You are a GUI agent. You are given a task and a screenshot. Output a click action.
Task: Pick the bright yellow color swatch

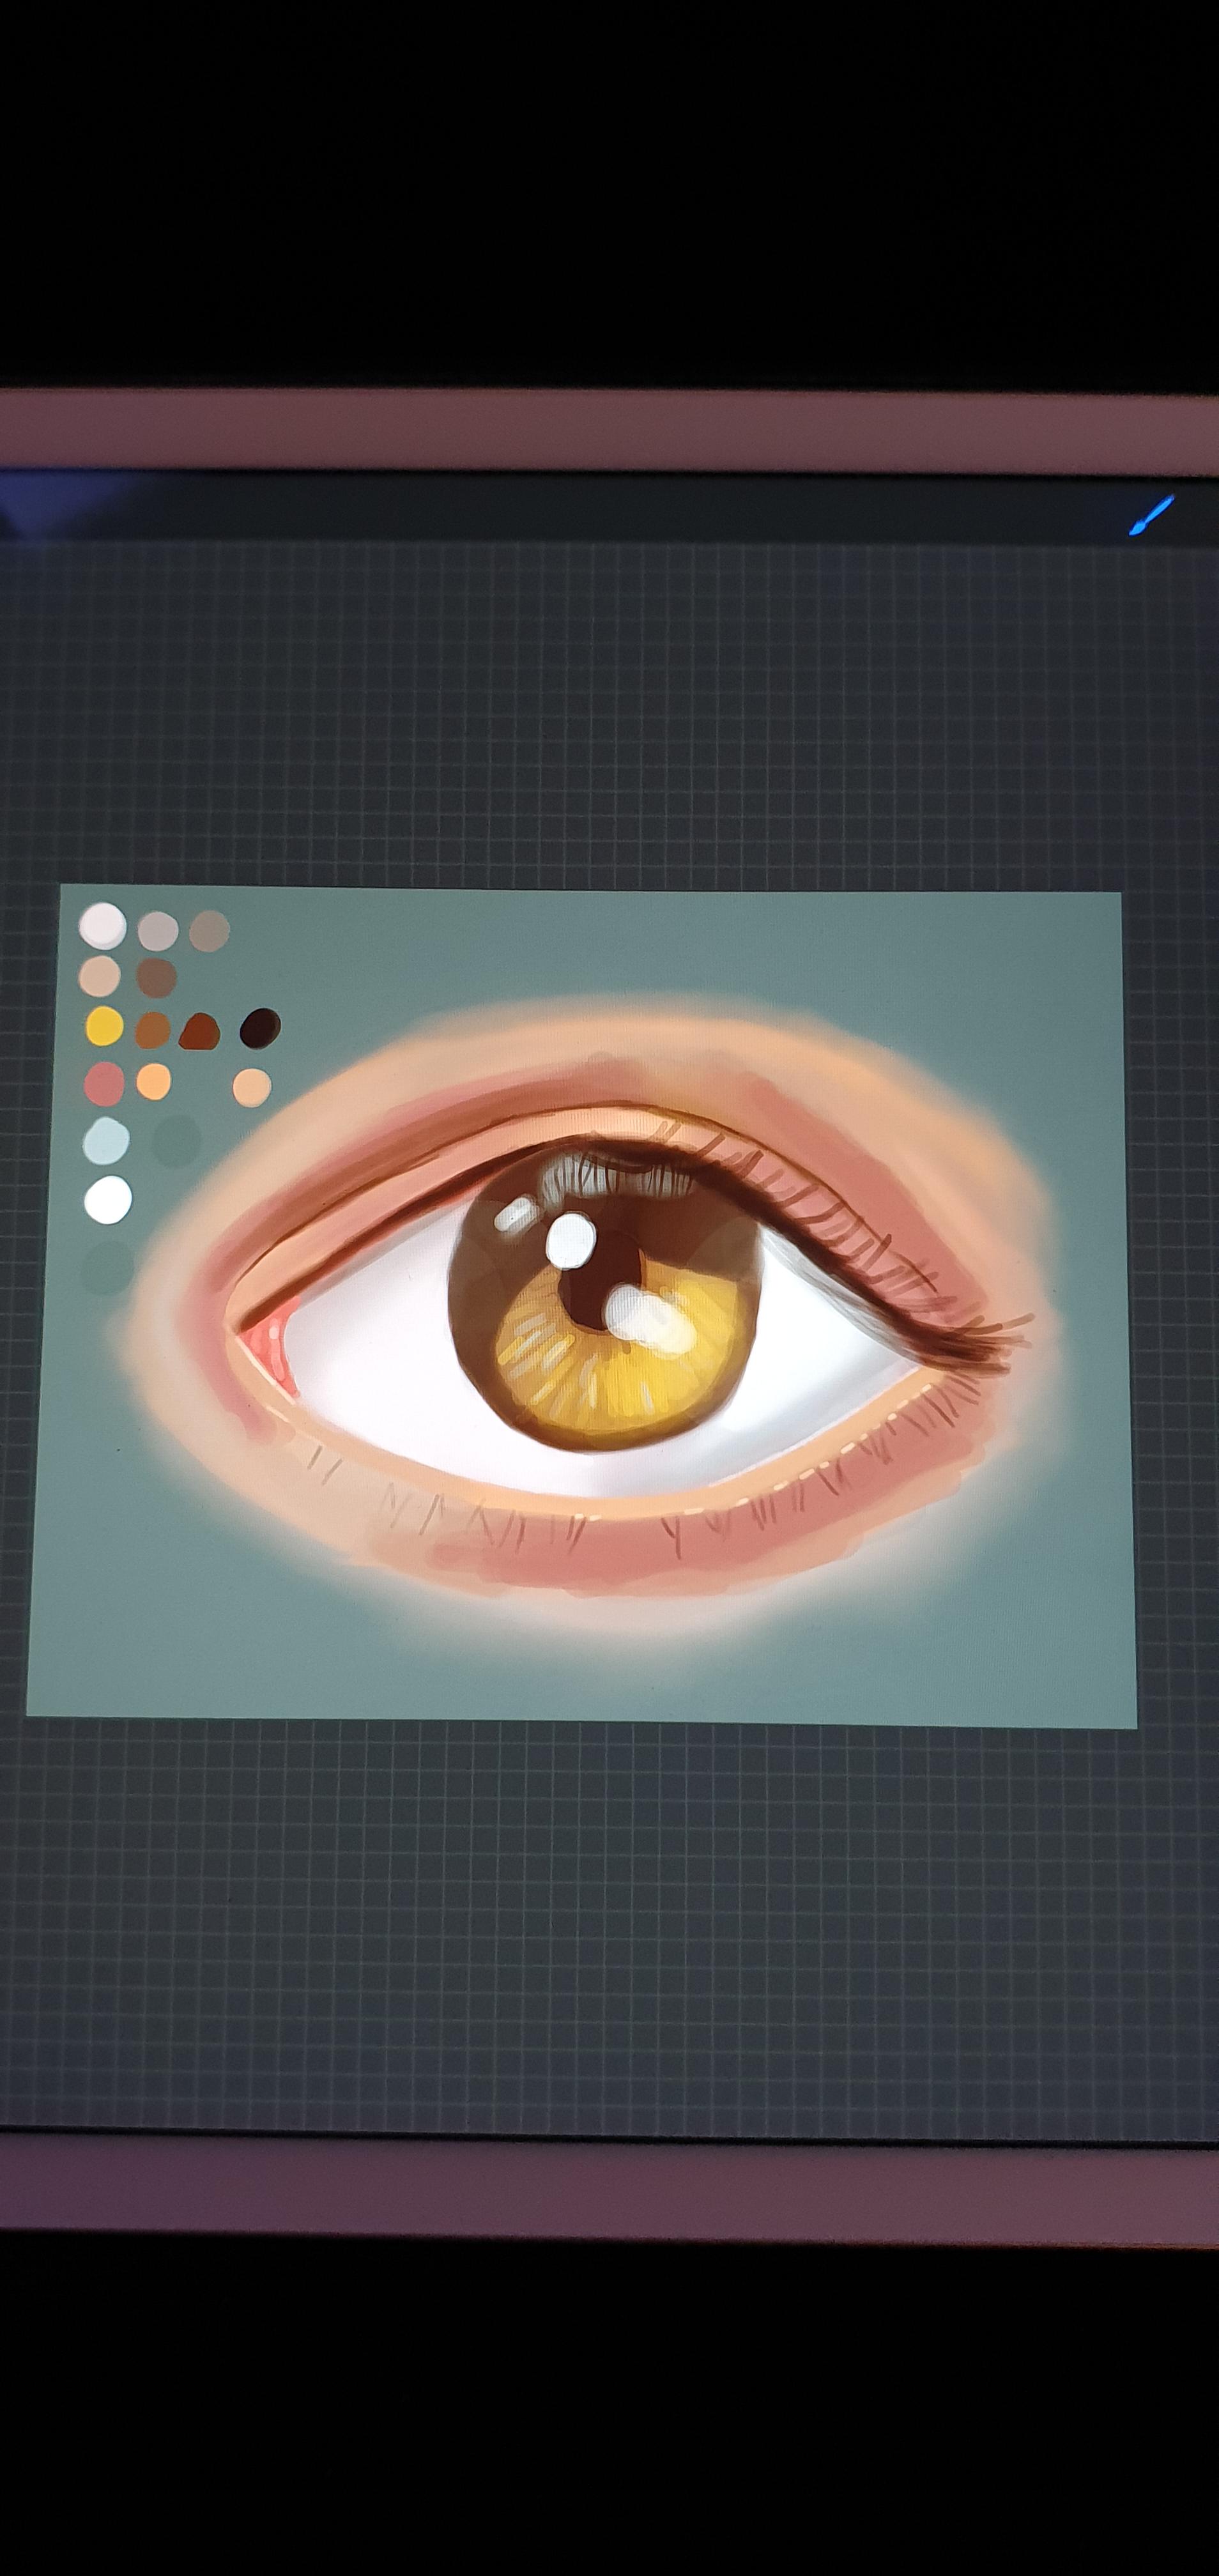pyautogui.click(x=105, y=1028)
